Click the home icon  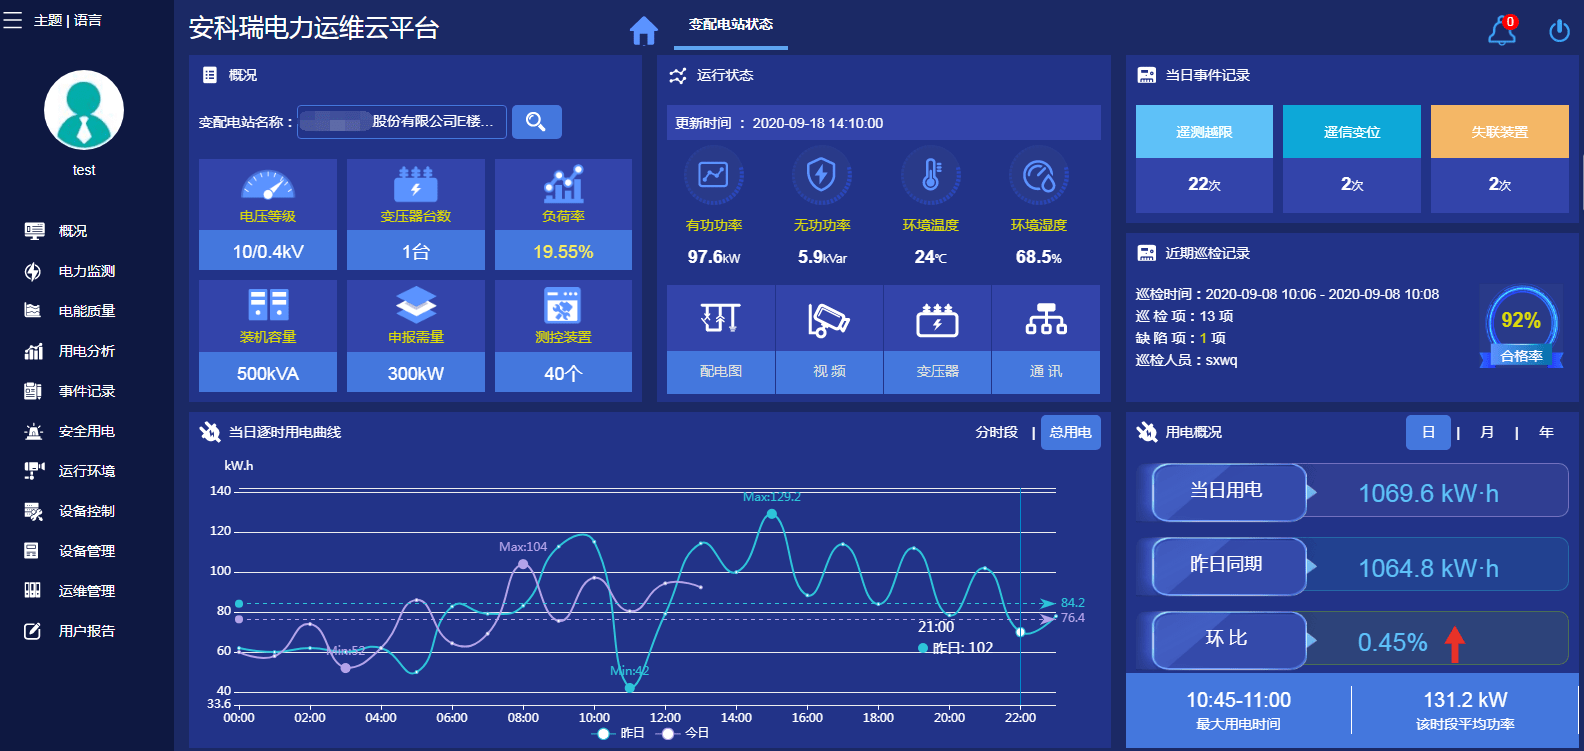click(644, 31)
